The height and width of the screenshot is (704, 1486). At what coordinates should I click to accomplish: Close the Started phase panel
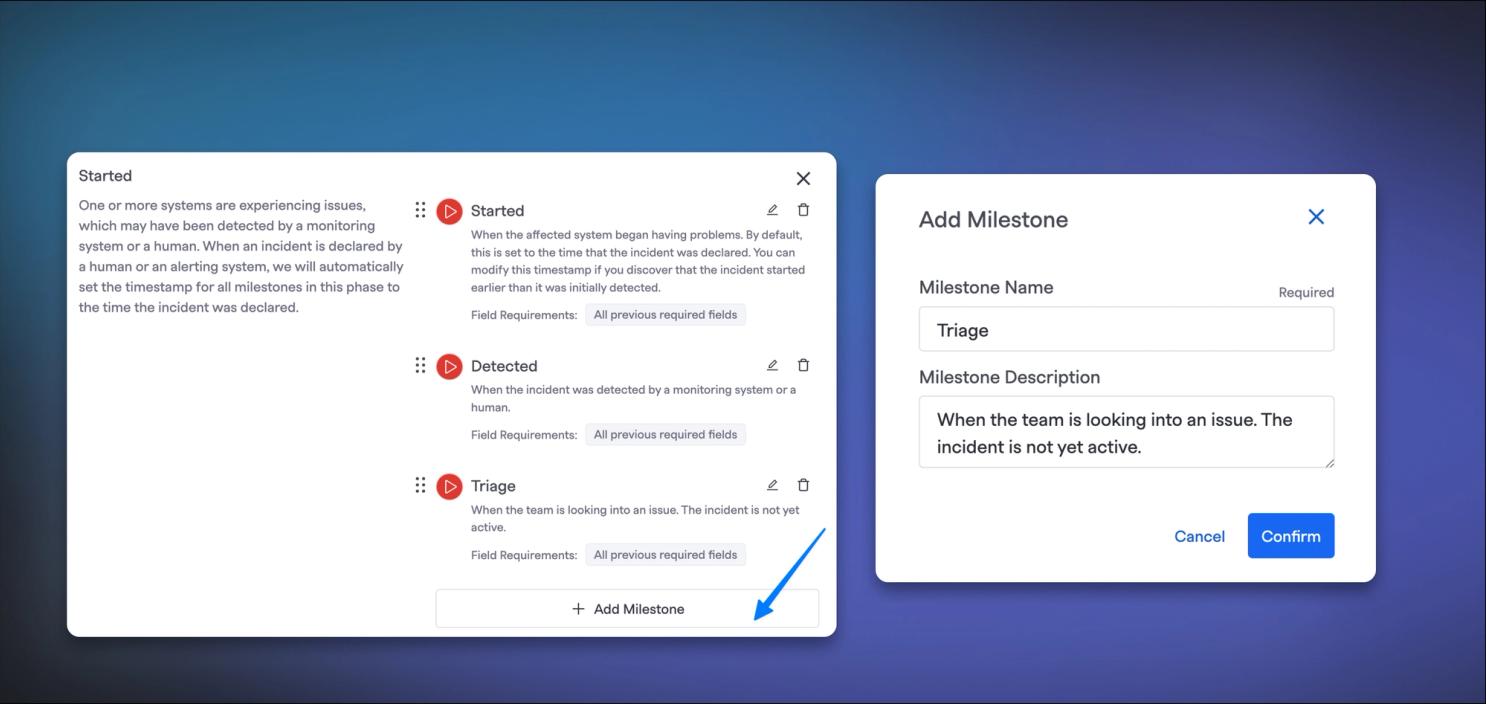(803, 178)
